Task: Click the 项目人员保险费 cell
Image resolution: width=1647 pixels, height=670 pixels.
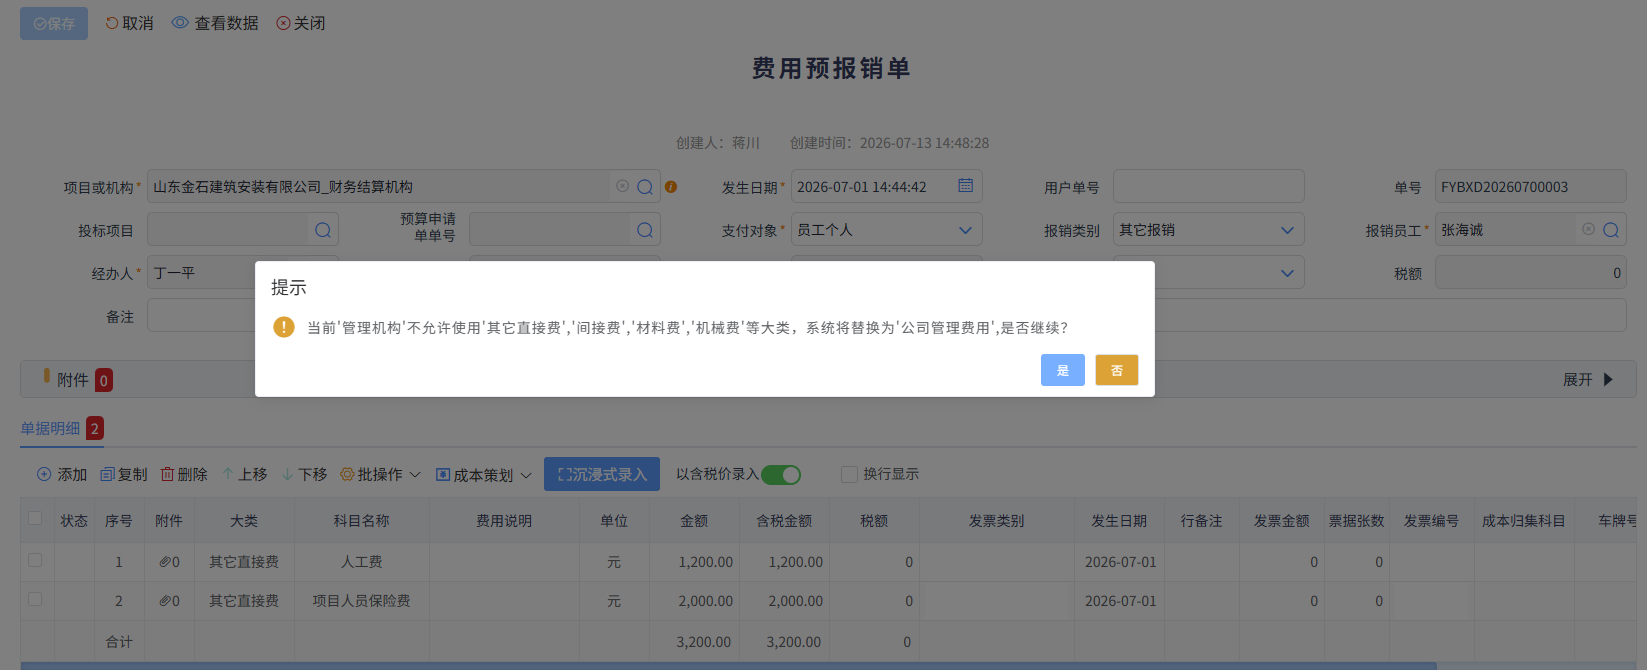Action: 361,601
